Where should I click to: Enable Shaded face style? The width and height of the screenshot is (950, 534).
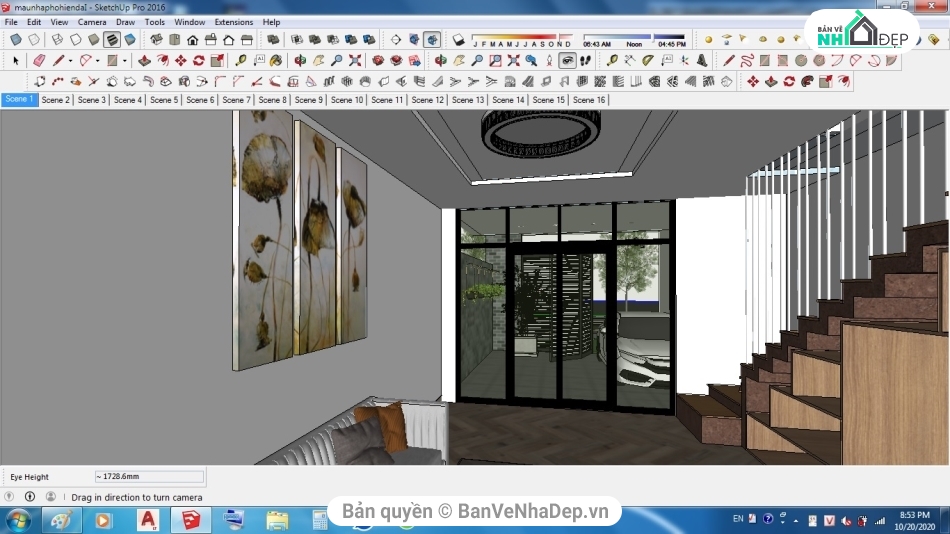[x=93, y=40]
